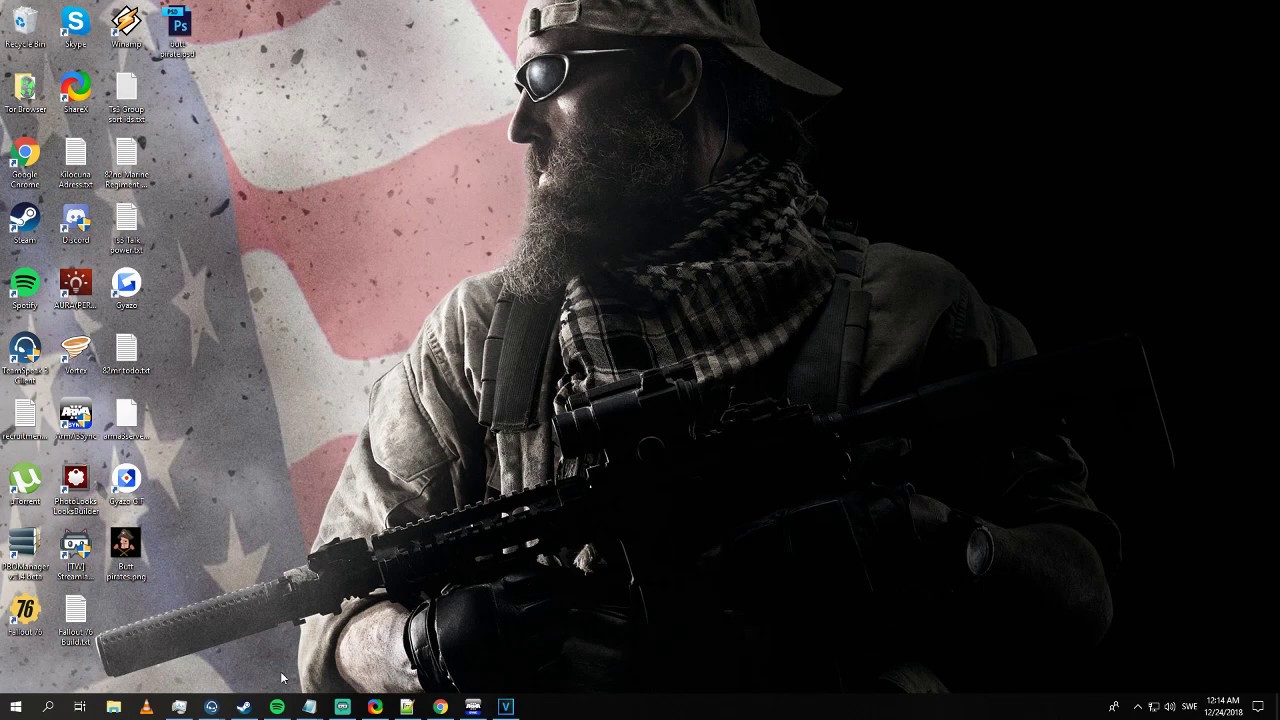Select the Ts3 Group sort ids.txt file
This screenshot has width=1280, height=720.
(126, 98)
